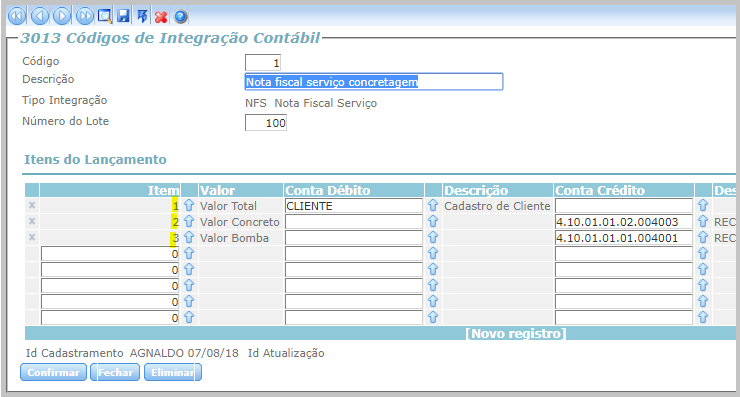Open Valor lookup arrow in first empty row
The height and width of the screenshot is (397, 740).
pyautogui.click(x=189, y=253)
